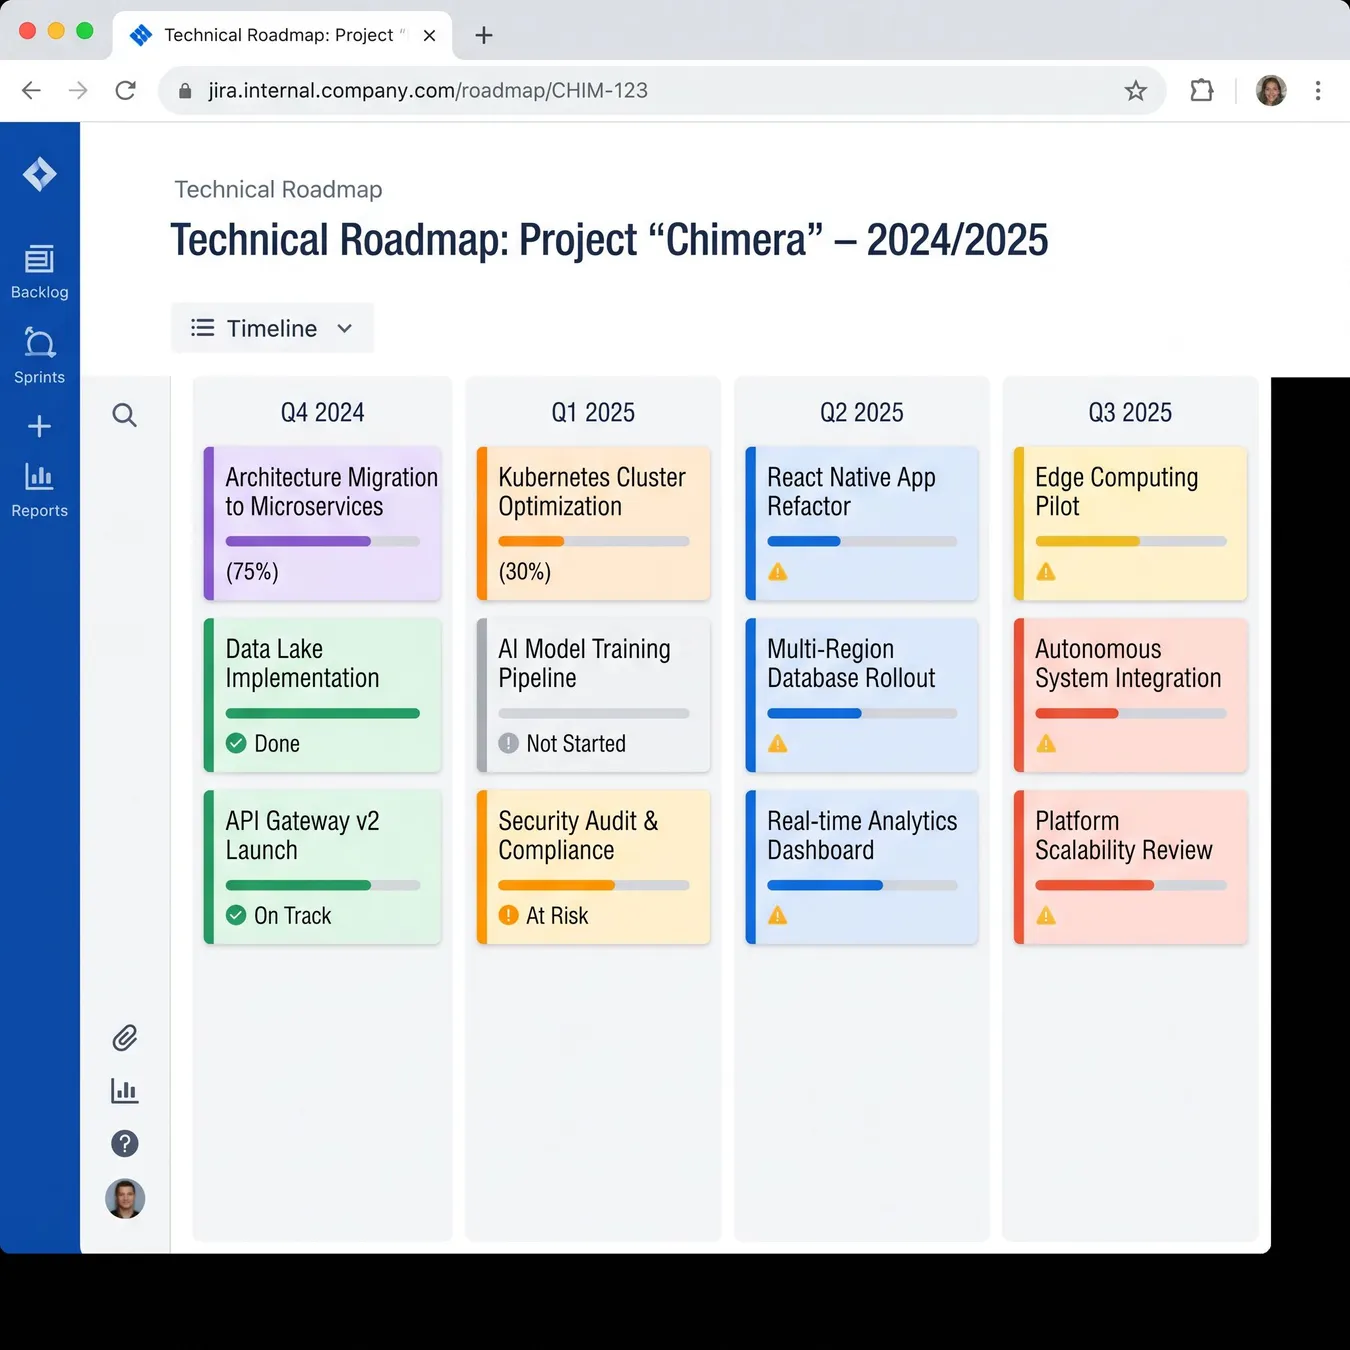The width and height of the screenshot is (1350, 1350).
Task: Click the paperclip attachments icon
Action: tap(125, 1038)
